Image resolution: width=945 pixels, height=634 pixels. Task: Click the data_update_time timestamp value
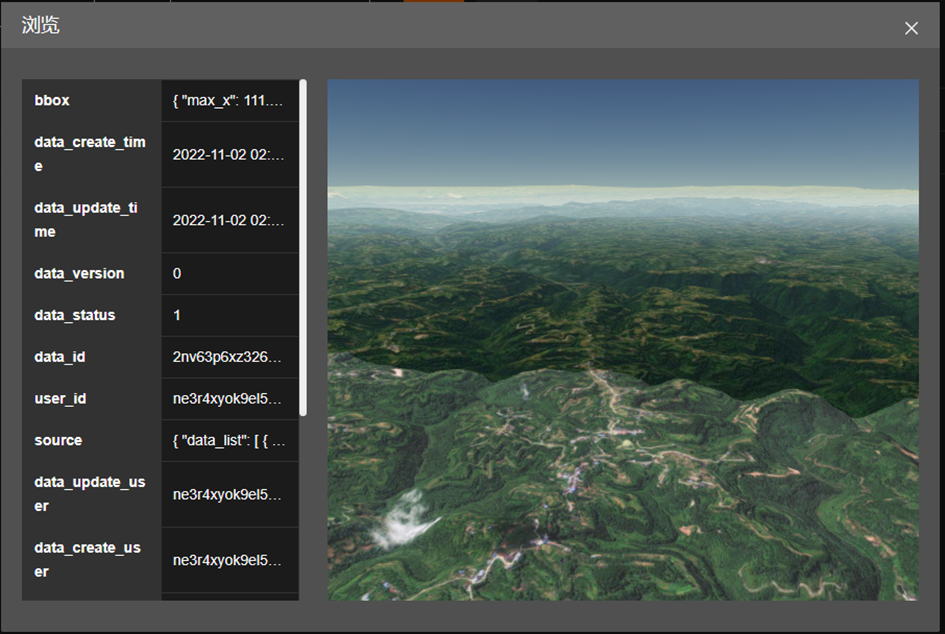tap(228, 220)
